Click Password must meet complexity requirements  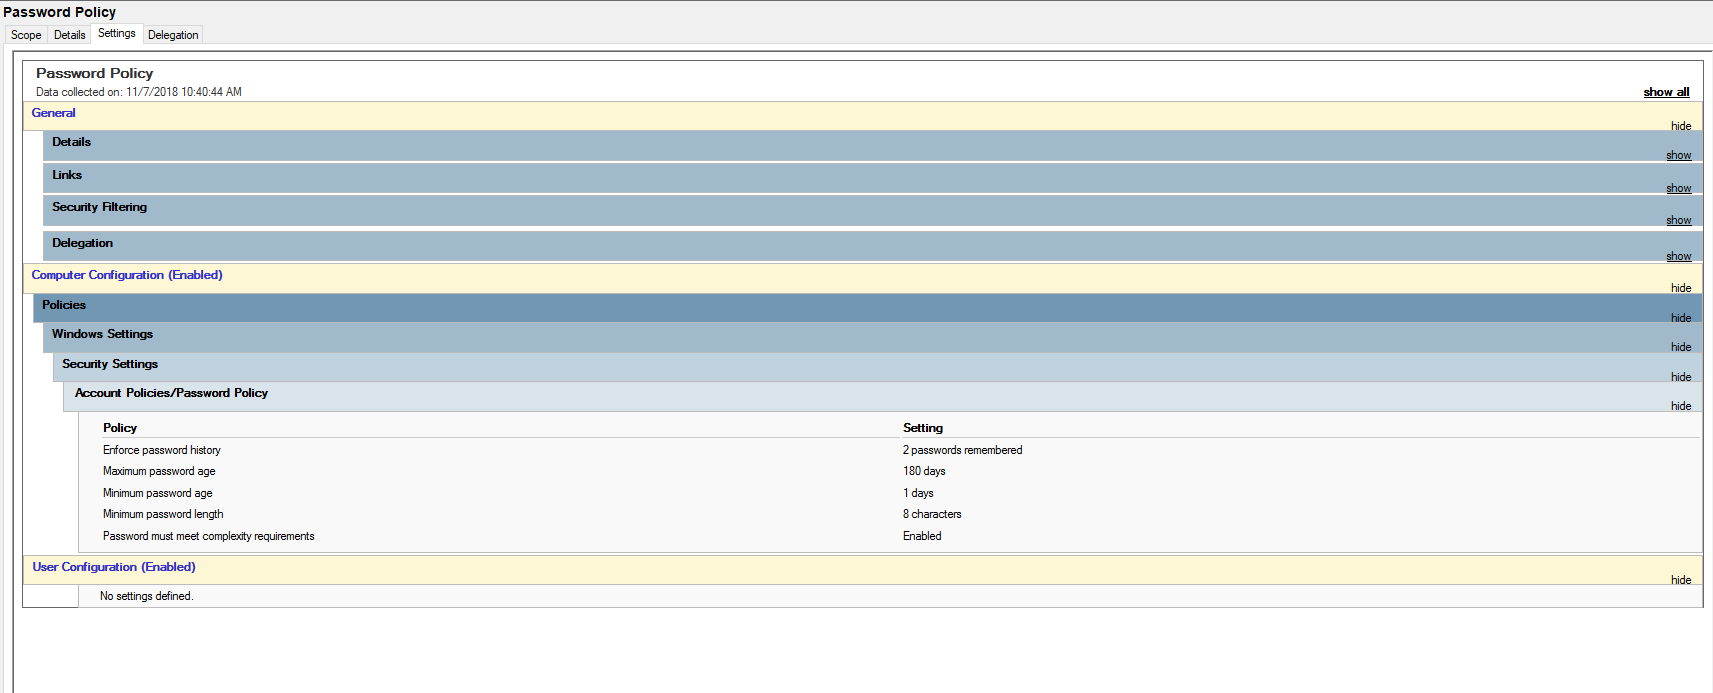(208, 536)
